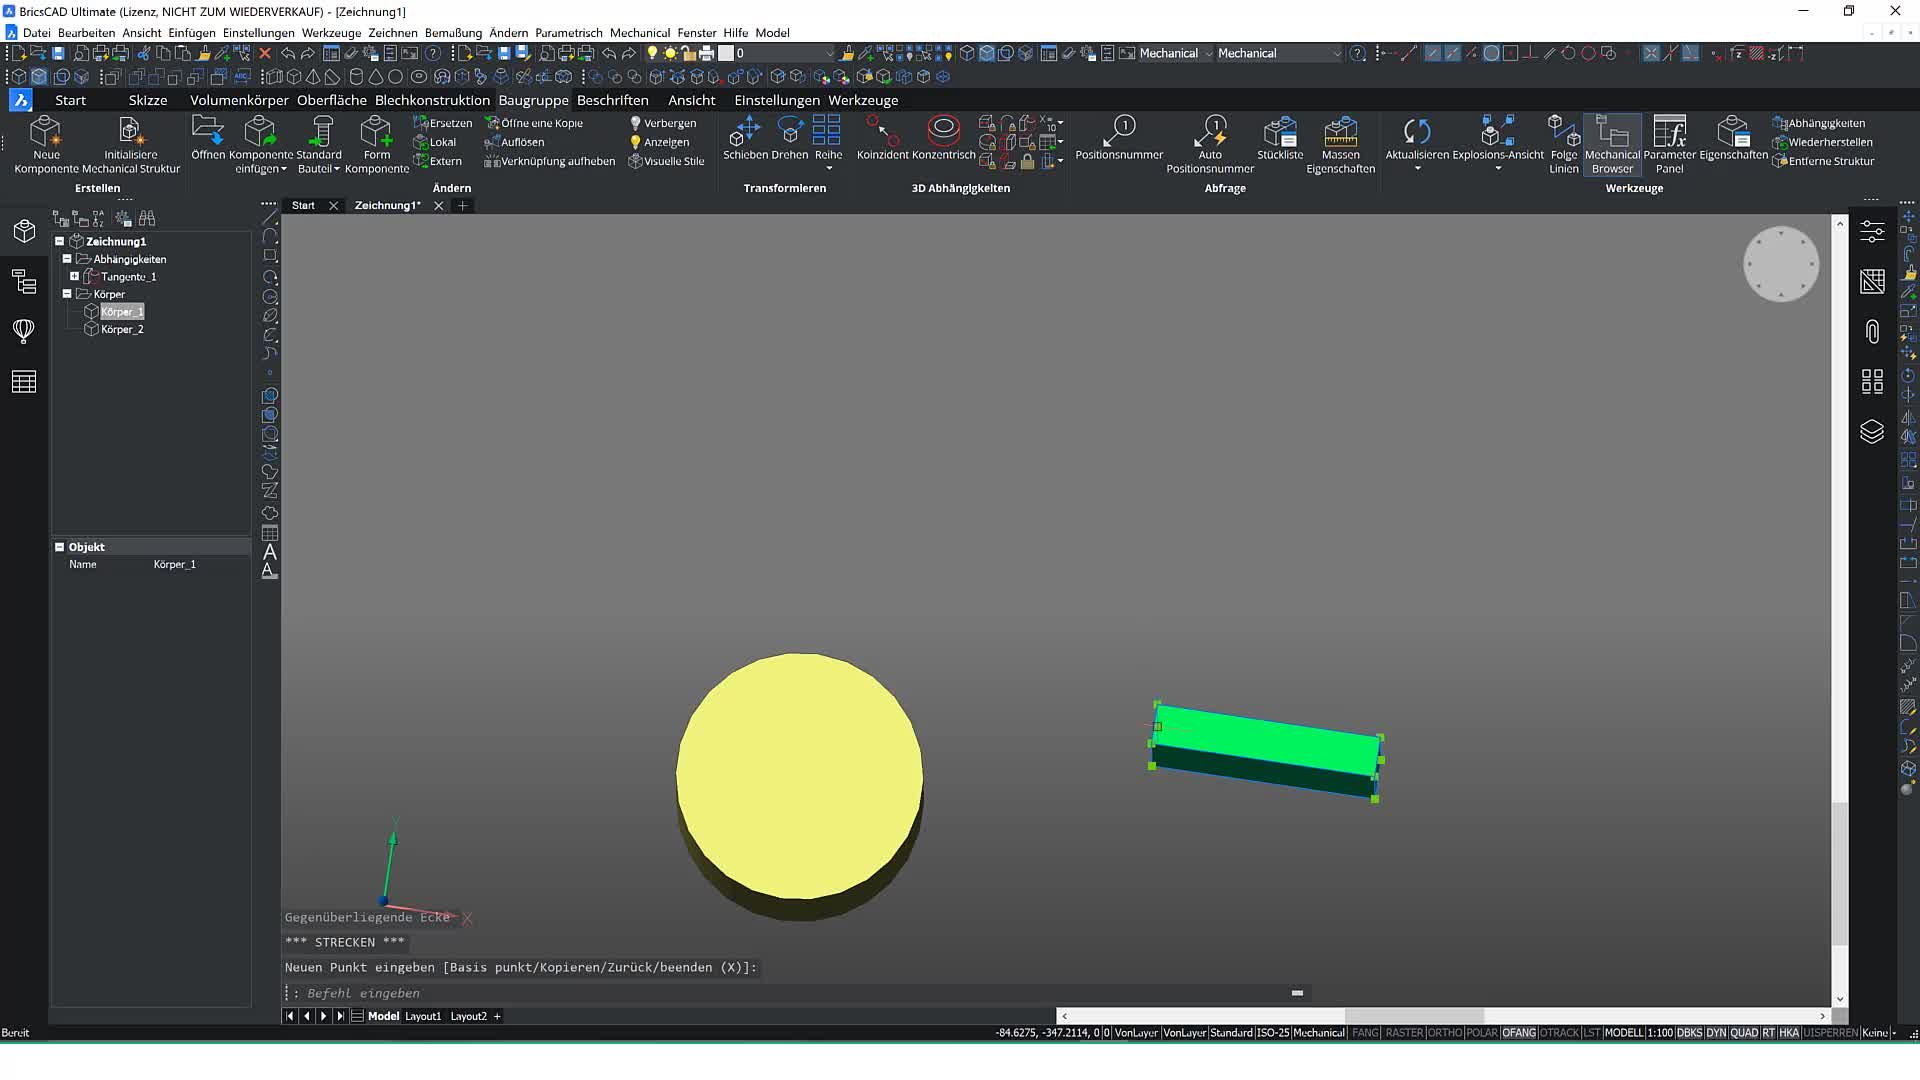Open the Bemaßung menu

(x=453, y=33)
